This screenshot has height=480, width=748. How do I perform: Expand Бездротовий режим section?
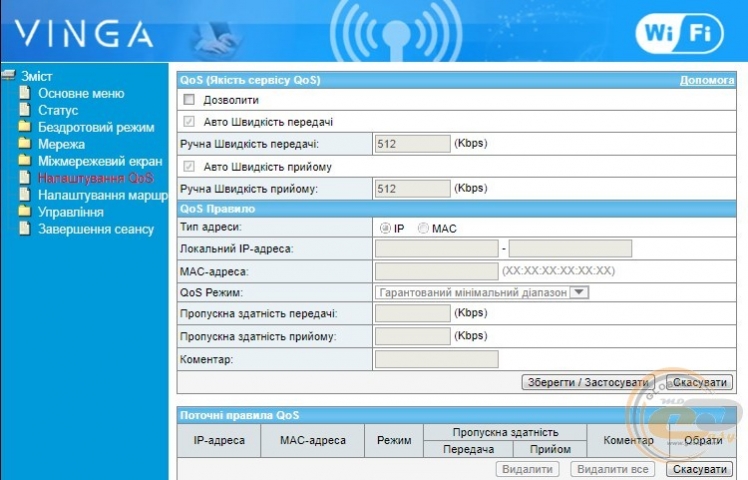(x=96, y=127)
